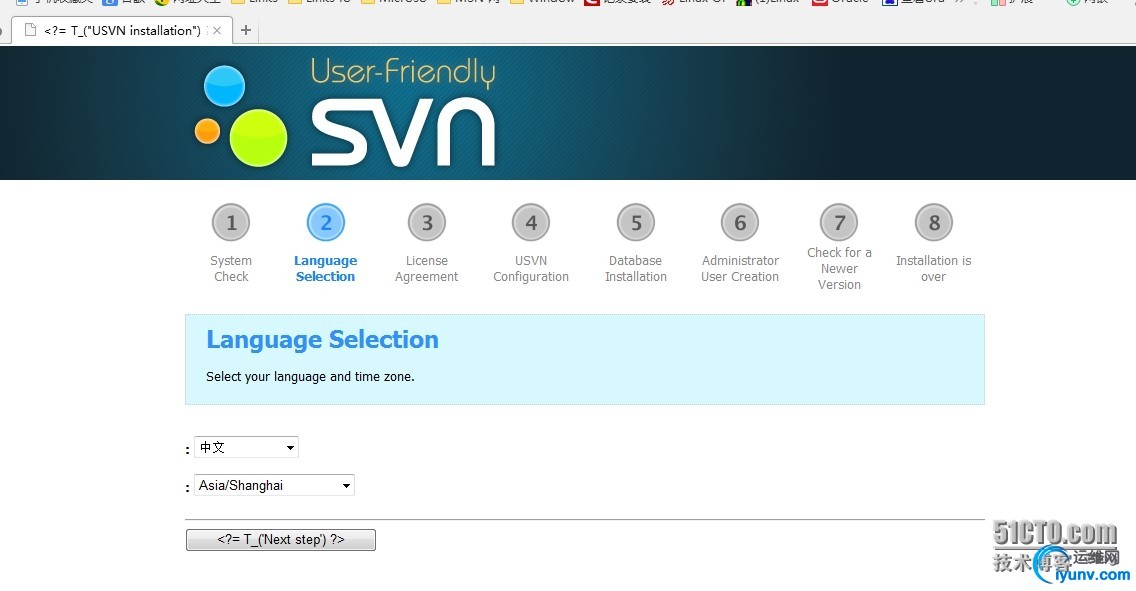The image size is (1136, 591).
Task: Click the Next step button
Action: 280,540
